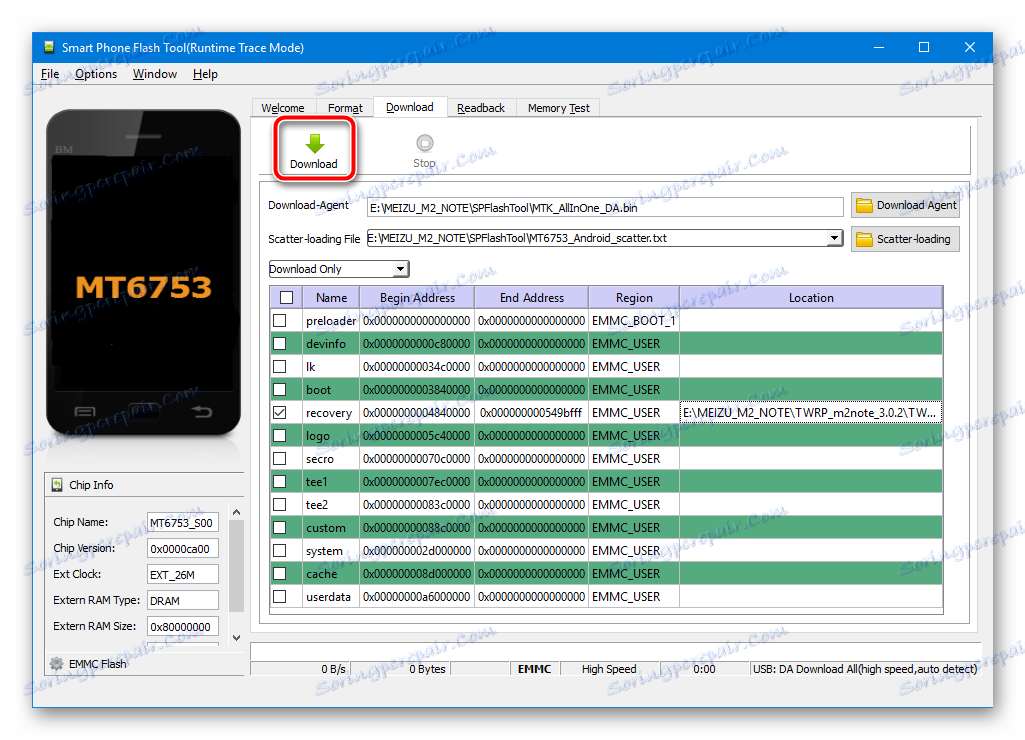Click the MT6753 phone preview image

[144, 272]
